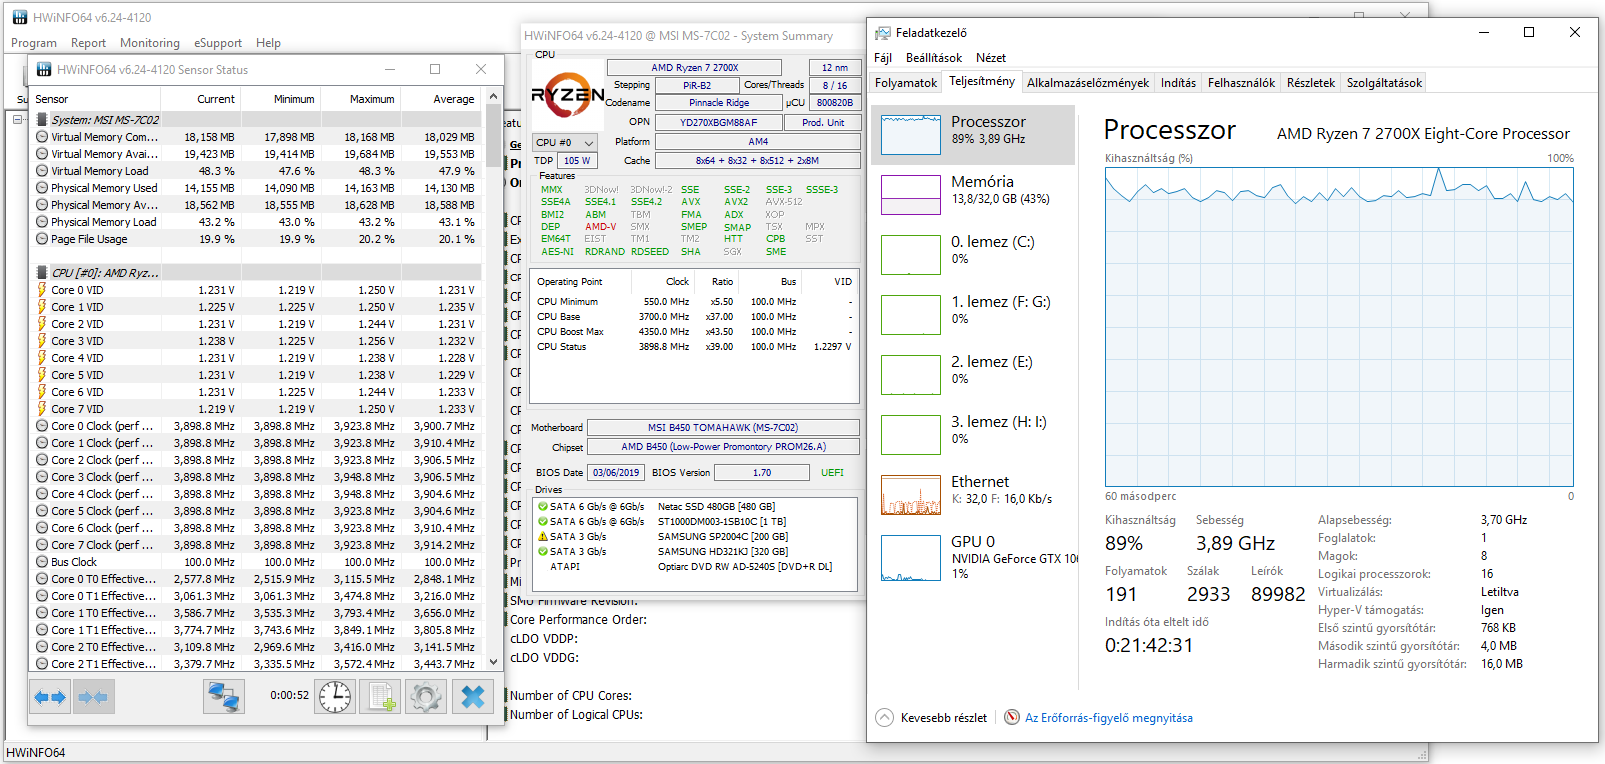Open the Report menu in HWiNFO64
The image size is (1605, 764).
pyautogui.click(x=88, y=43)
